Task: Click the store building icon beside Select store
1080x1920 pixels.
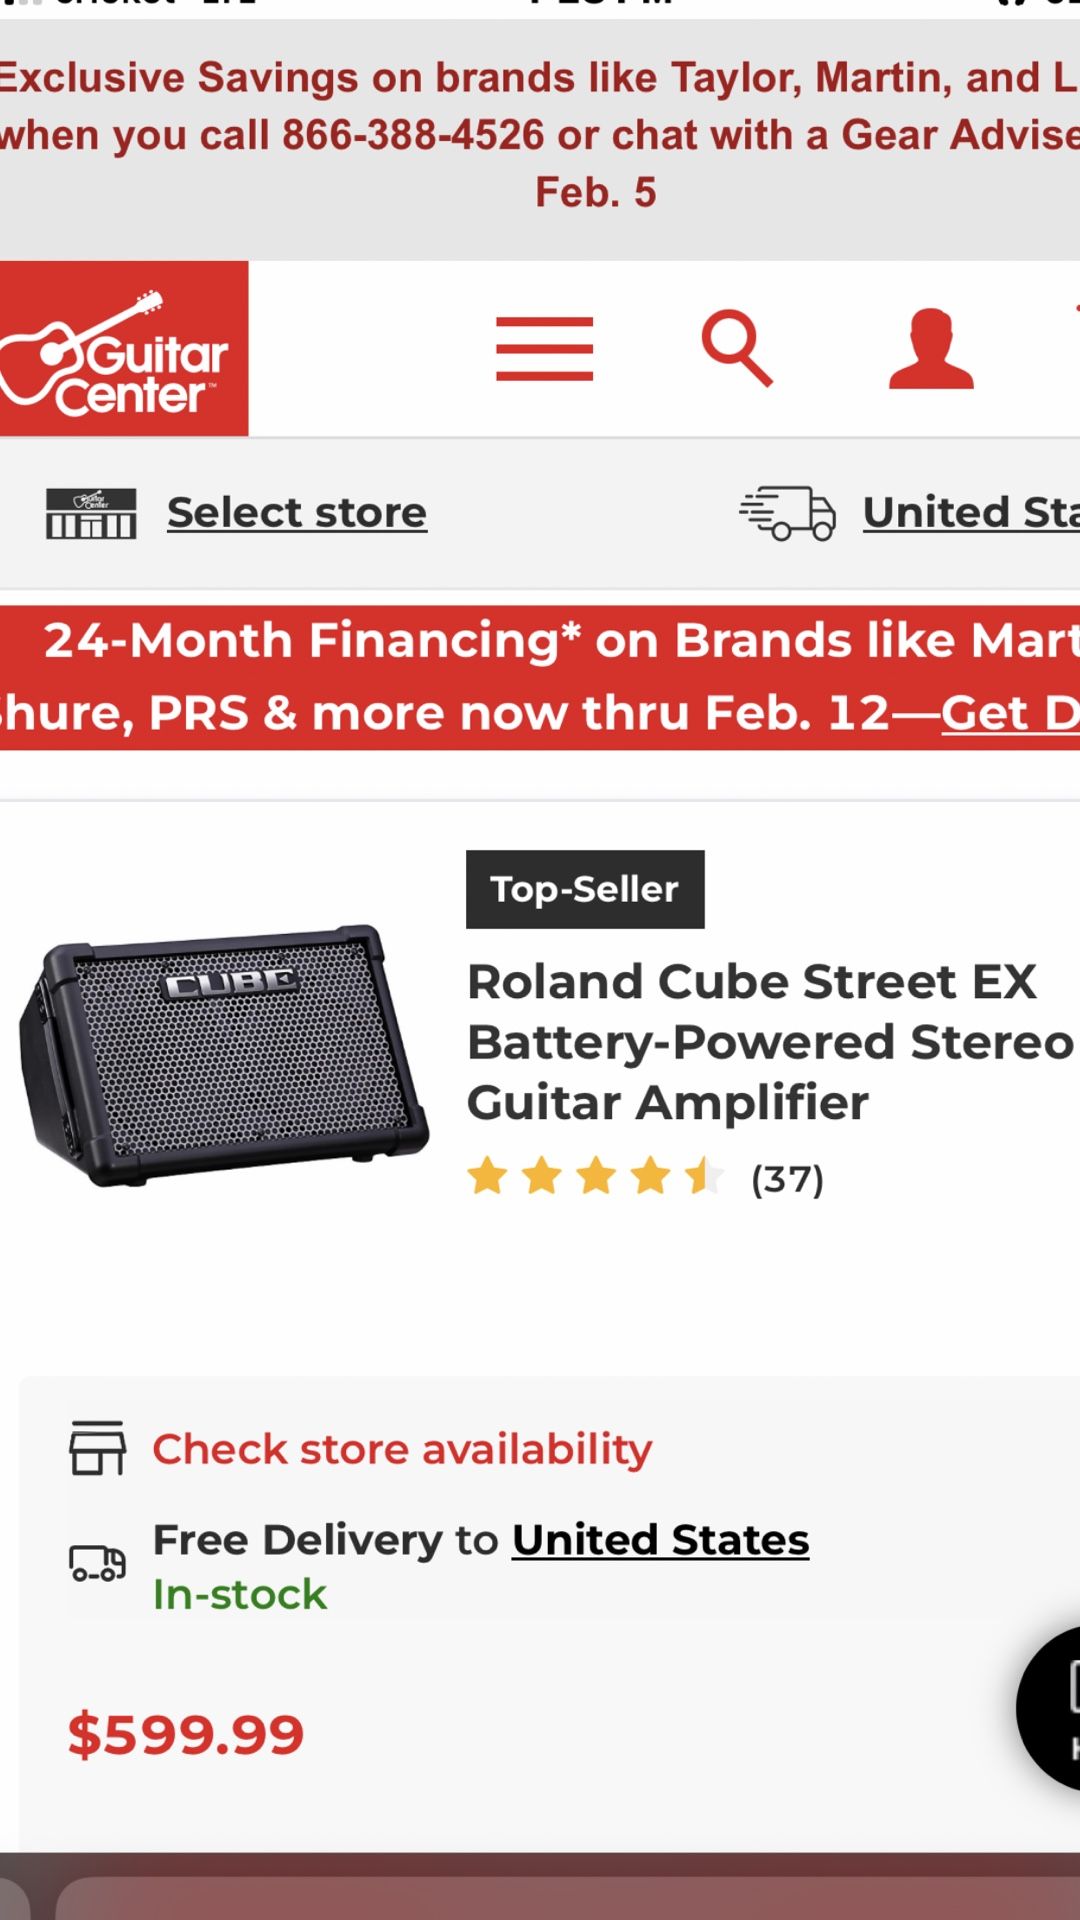Action: point(93,512)
